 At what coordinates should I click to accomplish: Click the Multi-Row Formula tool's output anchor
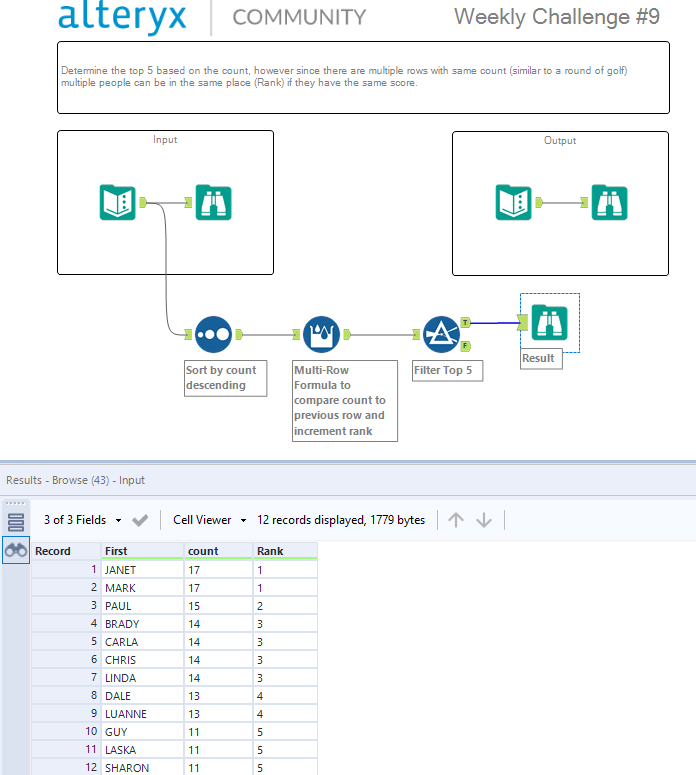pyautogui.click(x=347, y=335)
